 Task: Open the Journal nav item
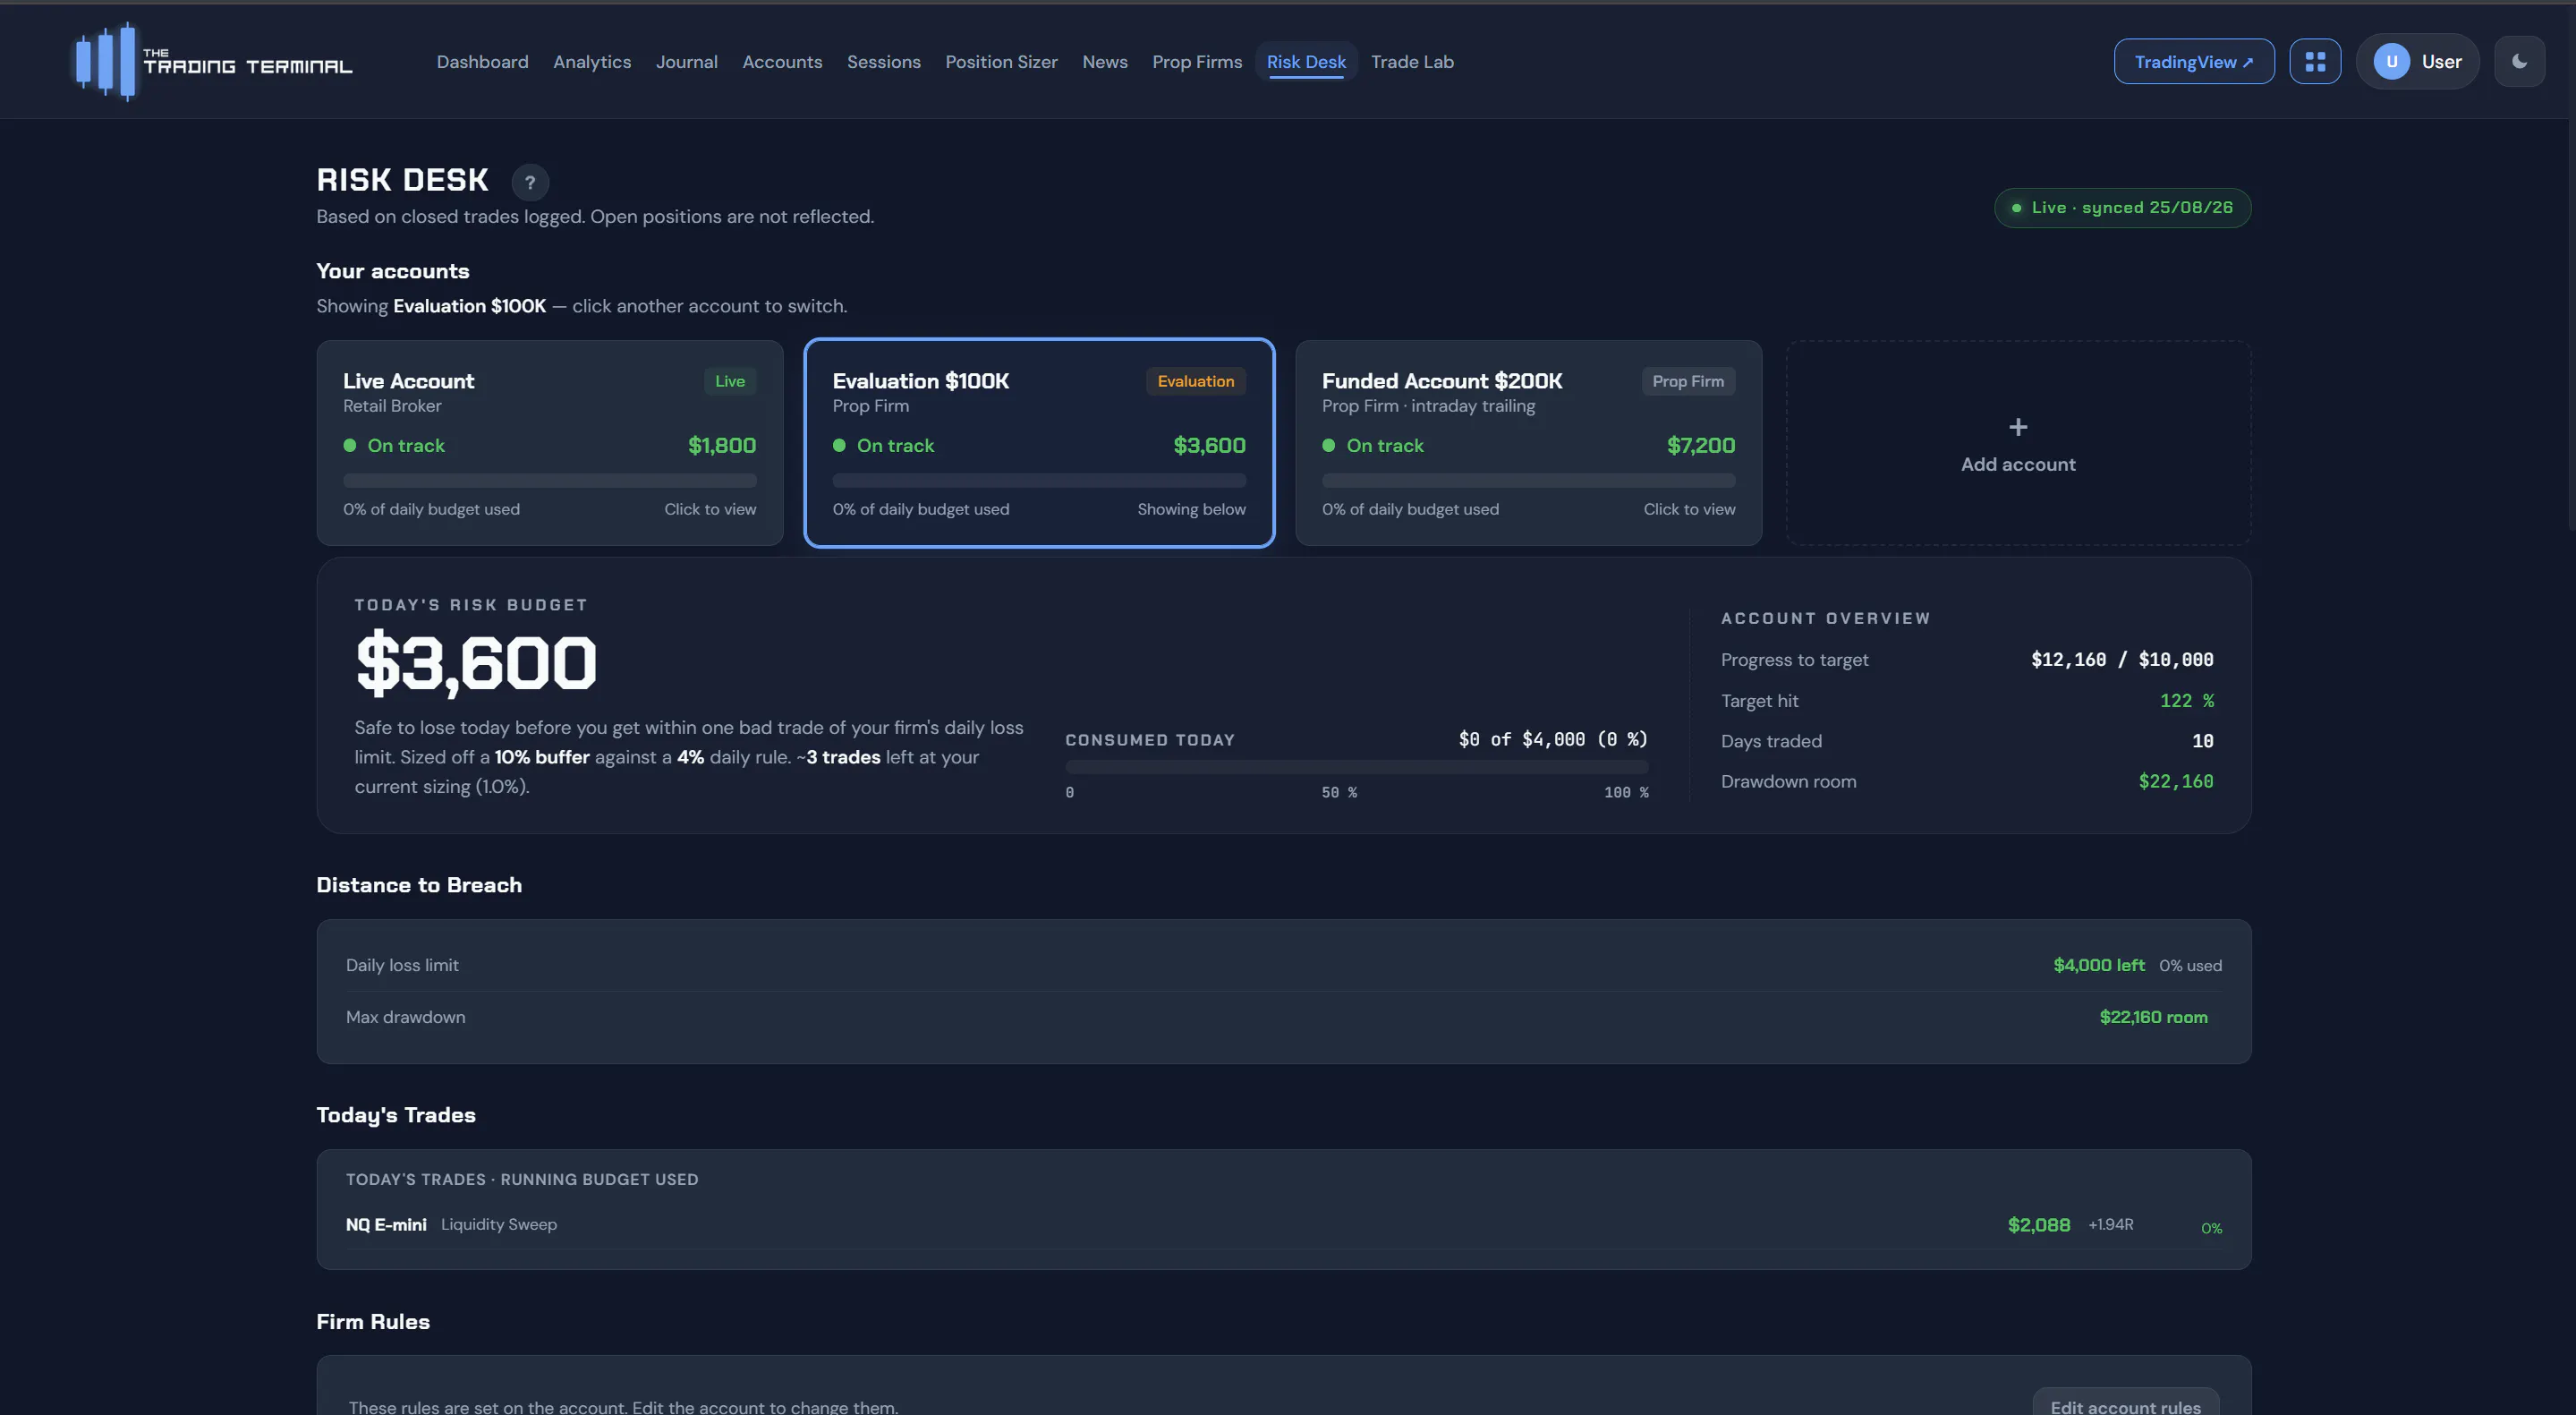[x=686, y=62]
